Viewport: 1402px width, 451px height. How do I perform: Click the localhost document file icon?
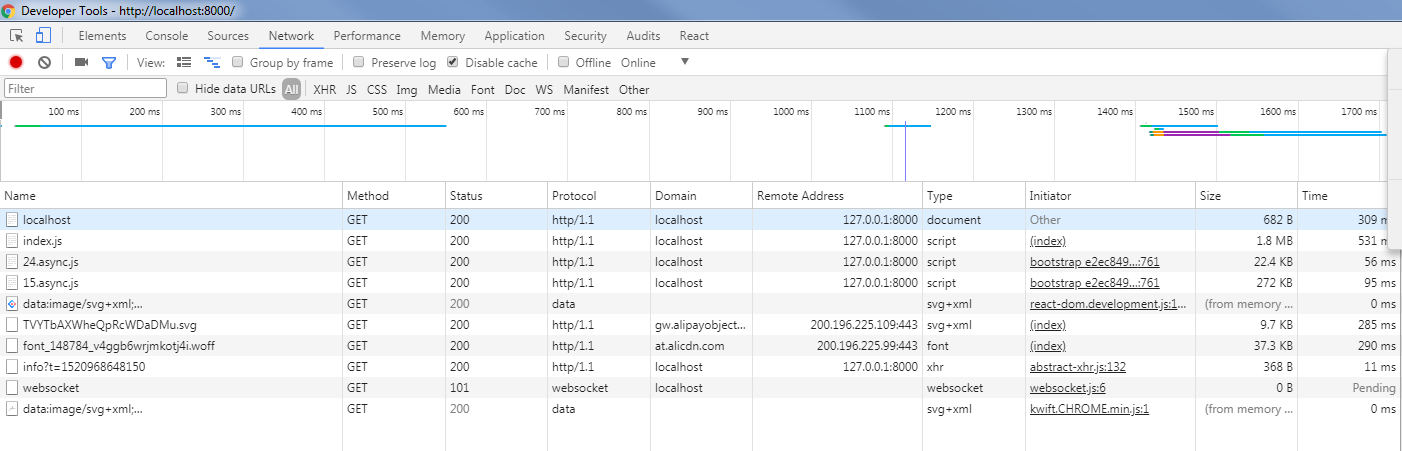tap(12, 219)
